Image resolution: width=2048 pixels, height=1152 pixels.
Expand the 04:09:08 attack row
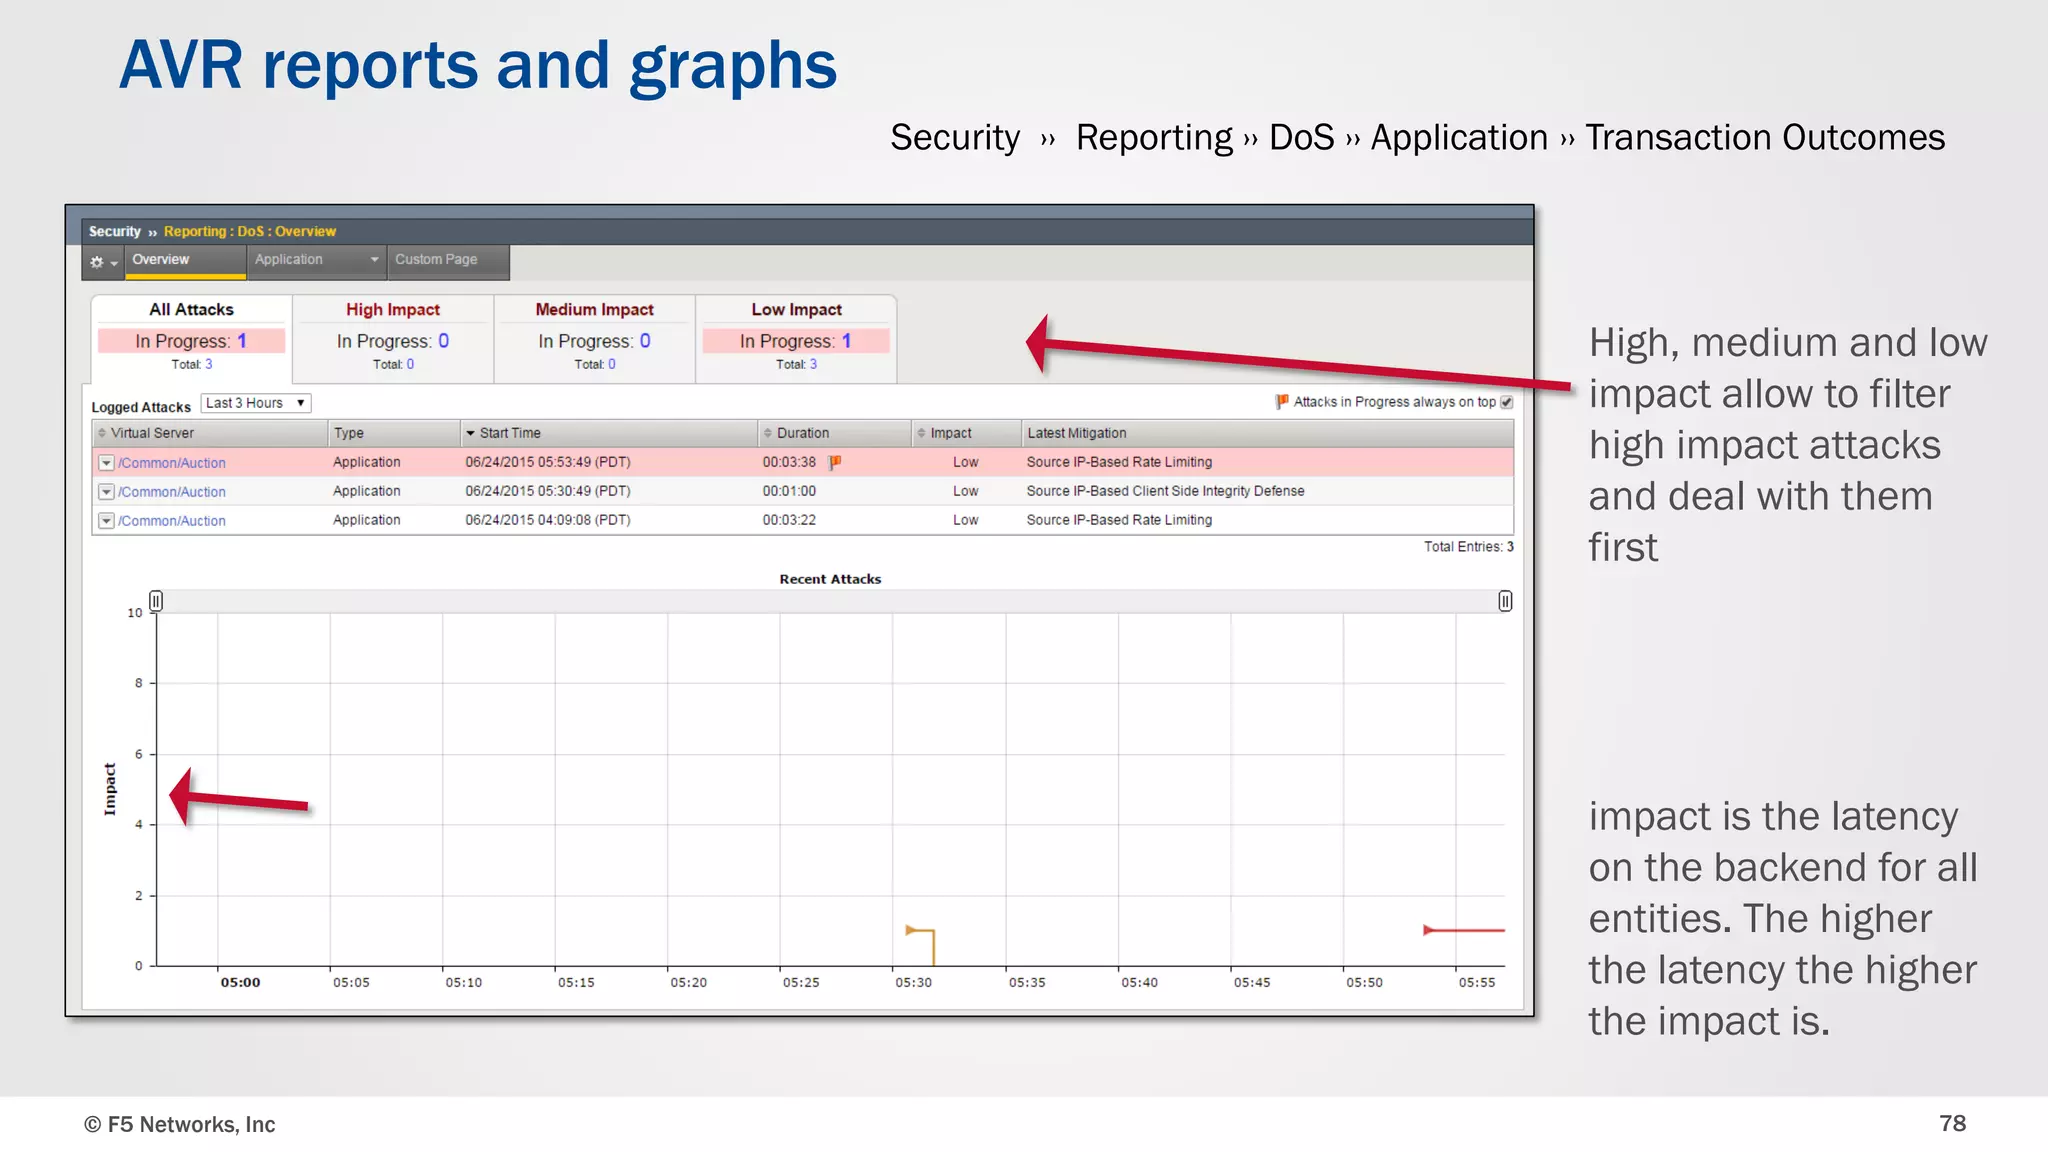(x=106, y=521)
